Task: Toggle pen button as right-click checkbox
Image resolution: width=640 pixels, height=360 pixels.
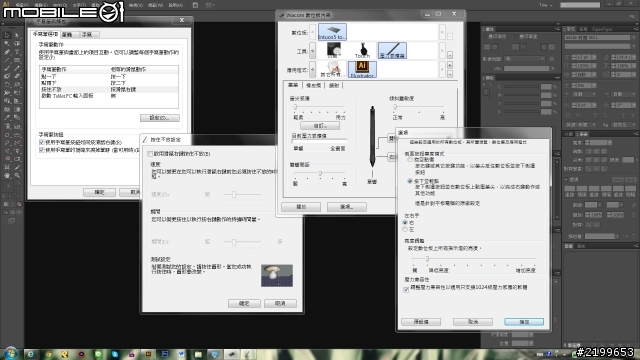Action: [42, 142]
